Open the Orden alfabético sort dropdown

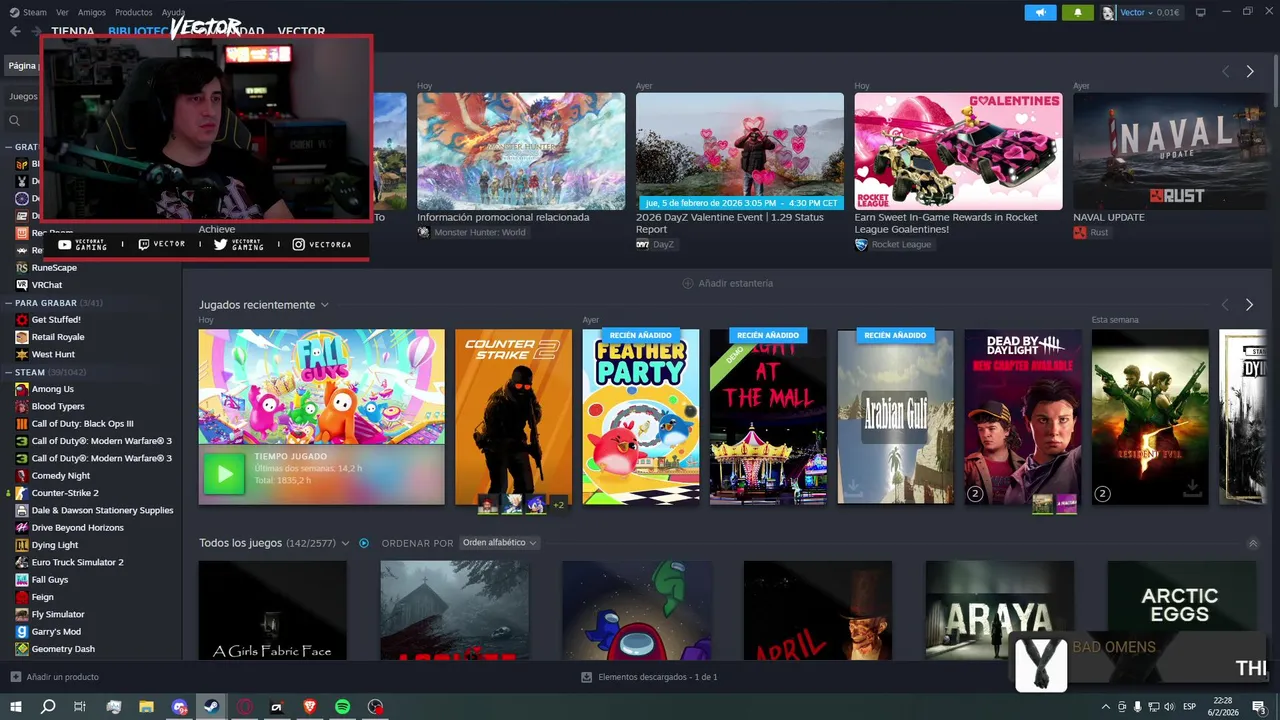(499, 543)
